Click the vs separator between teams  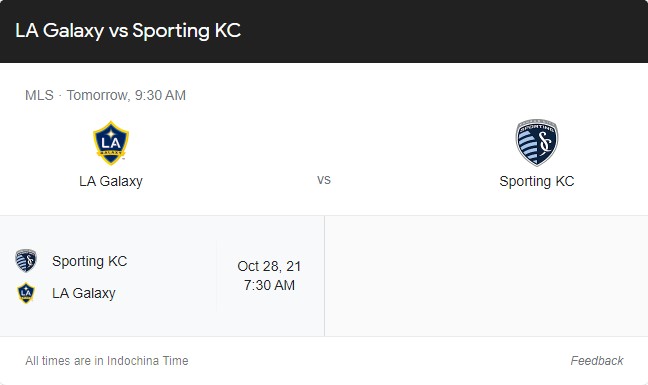coord(324,180)
